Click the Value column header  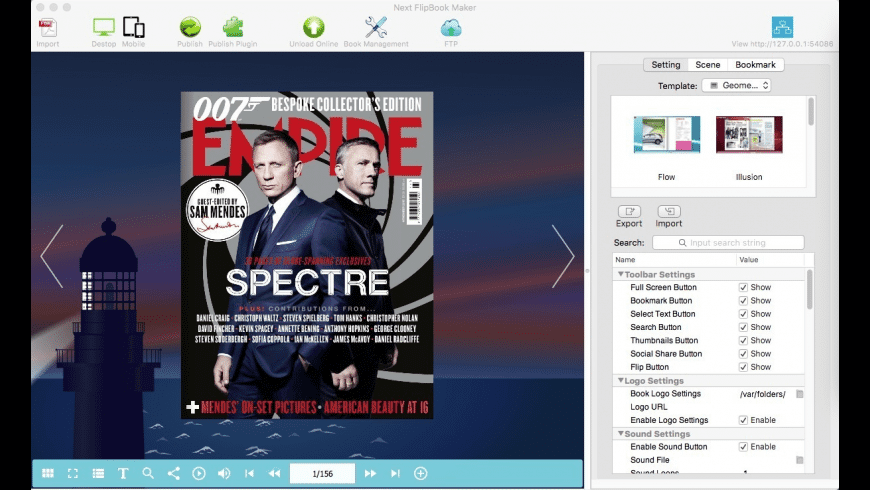[x=770, y=260]
